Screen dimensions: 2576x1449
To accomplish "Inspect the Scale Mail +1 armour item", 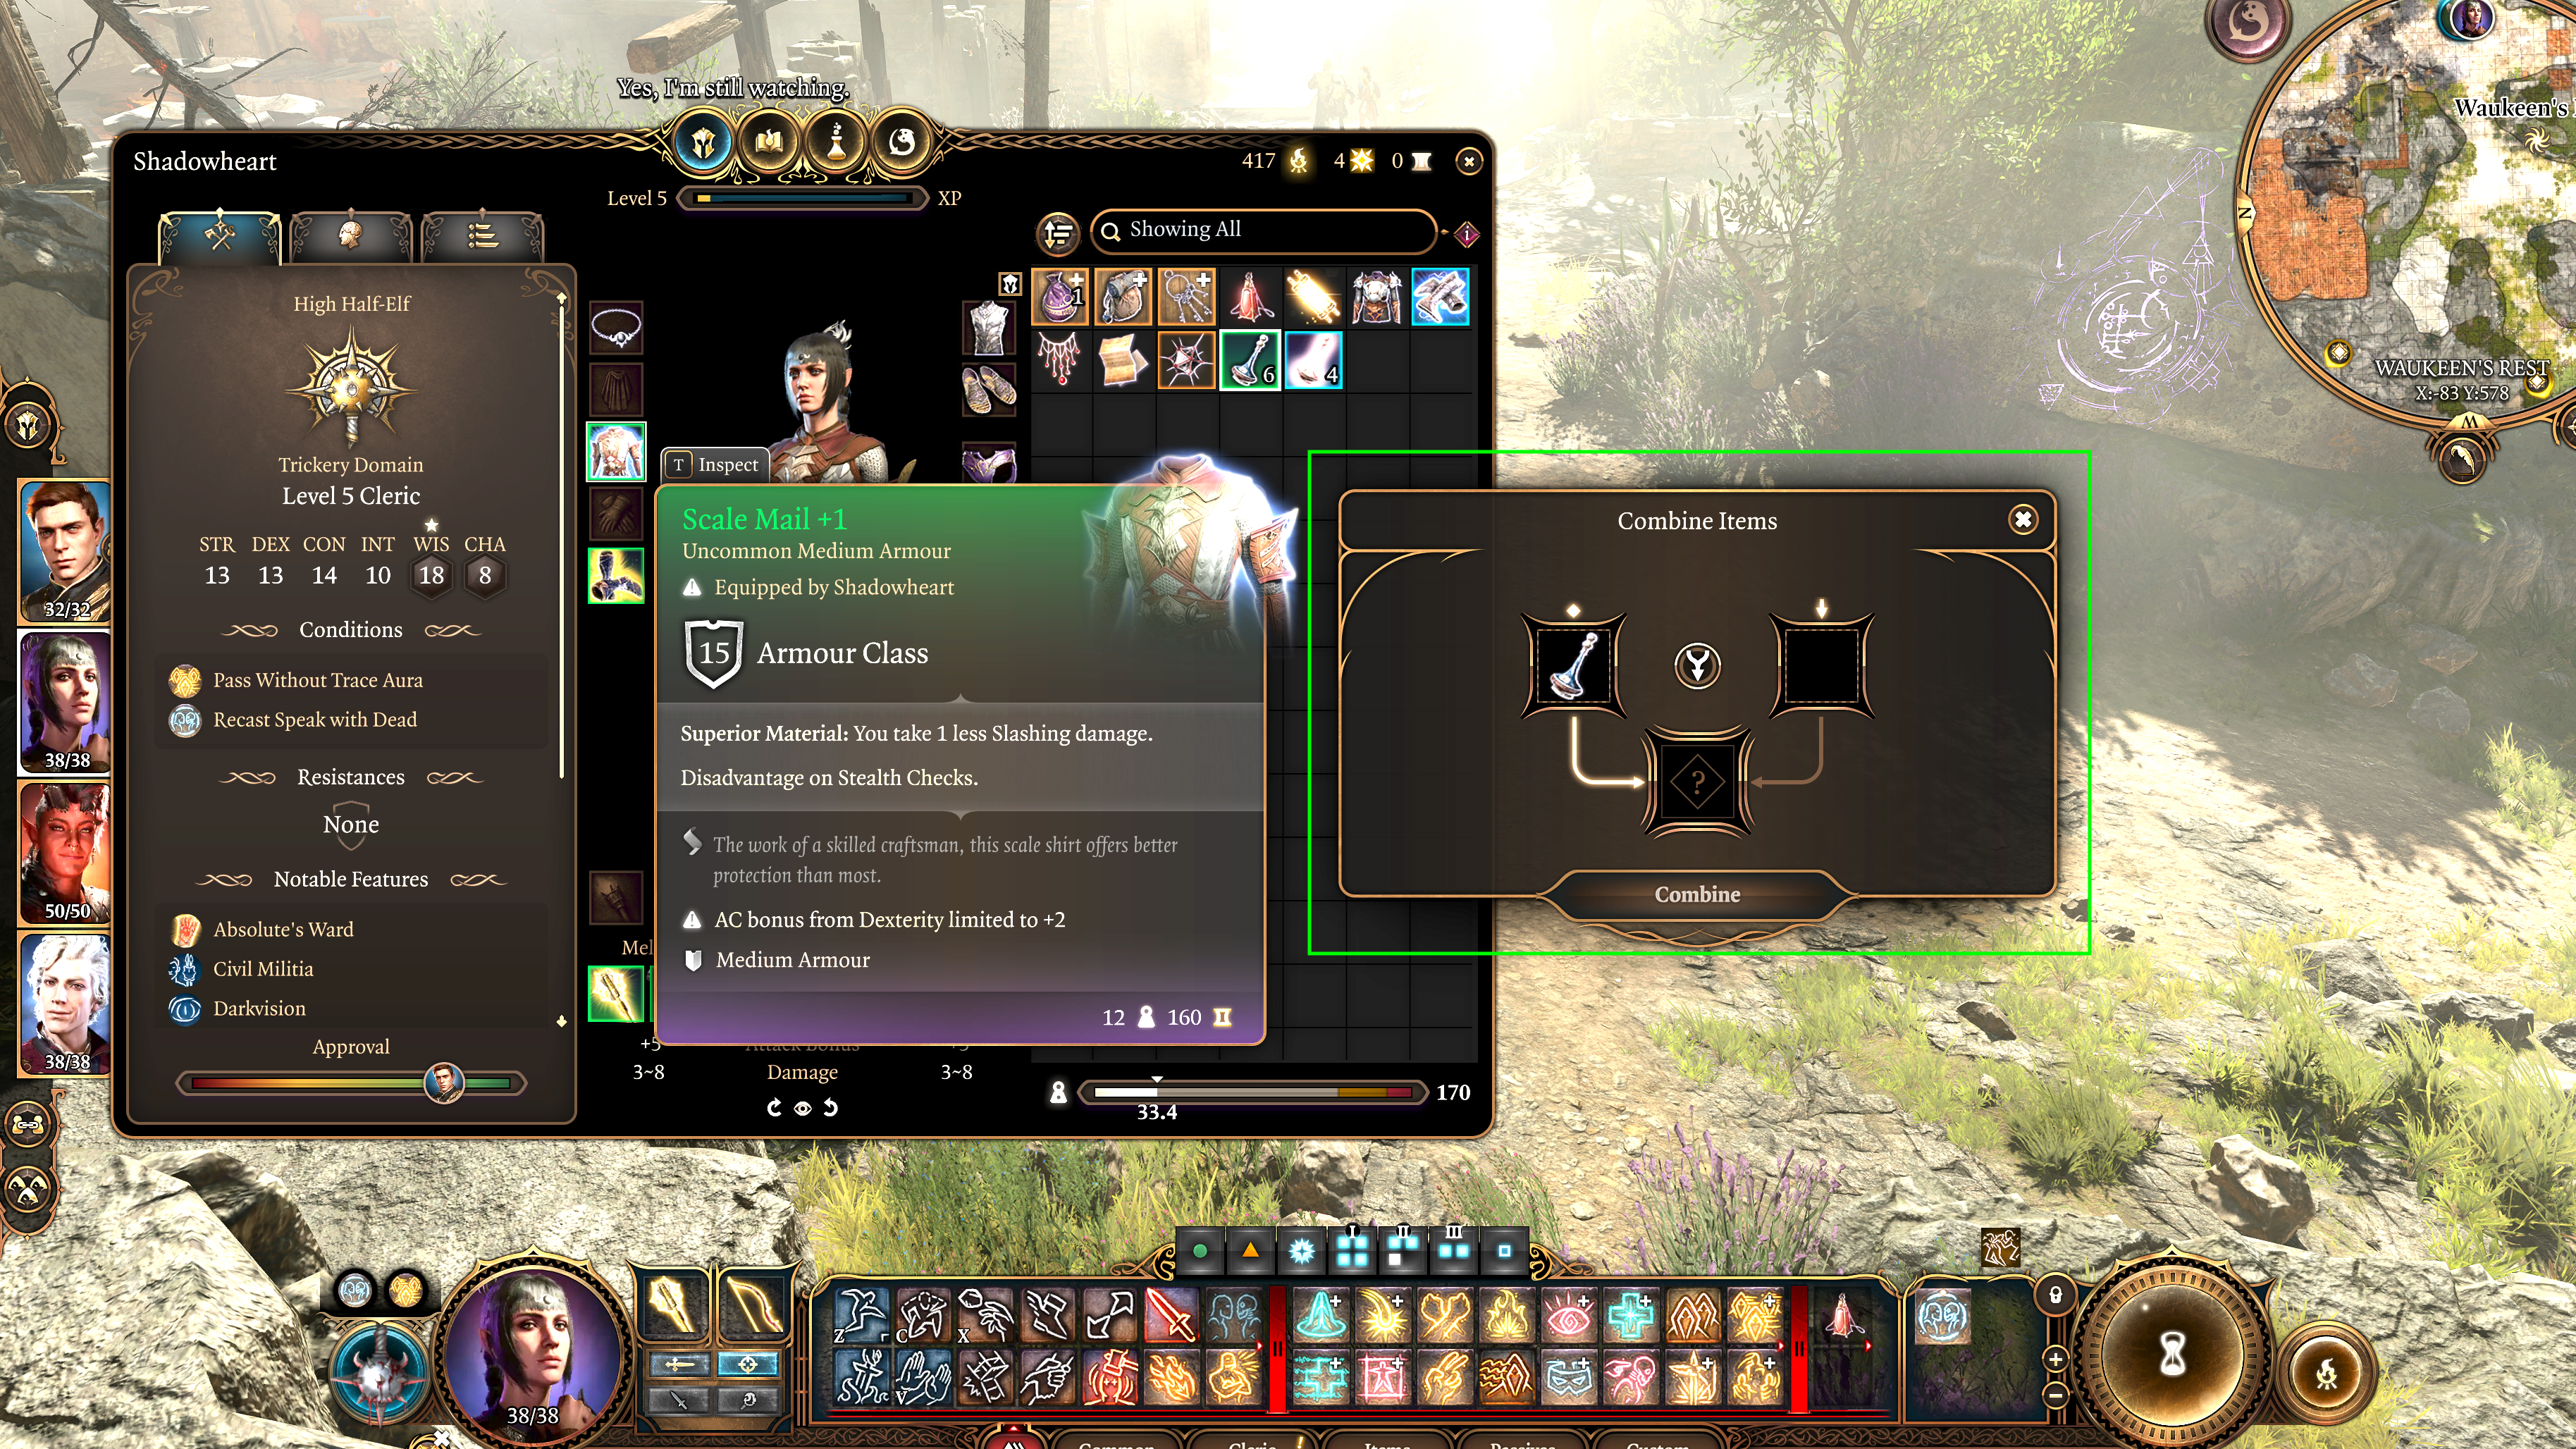I will (x=617, y=451).
